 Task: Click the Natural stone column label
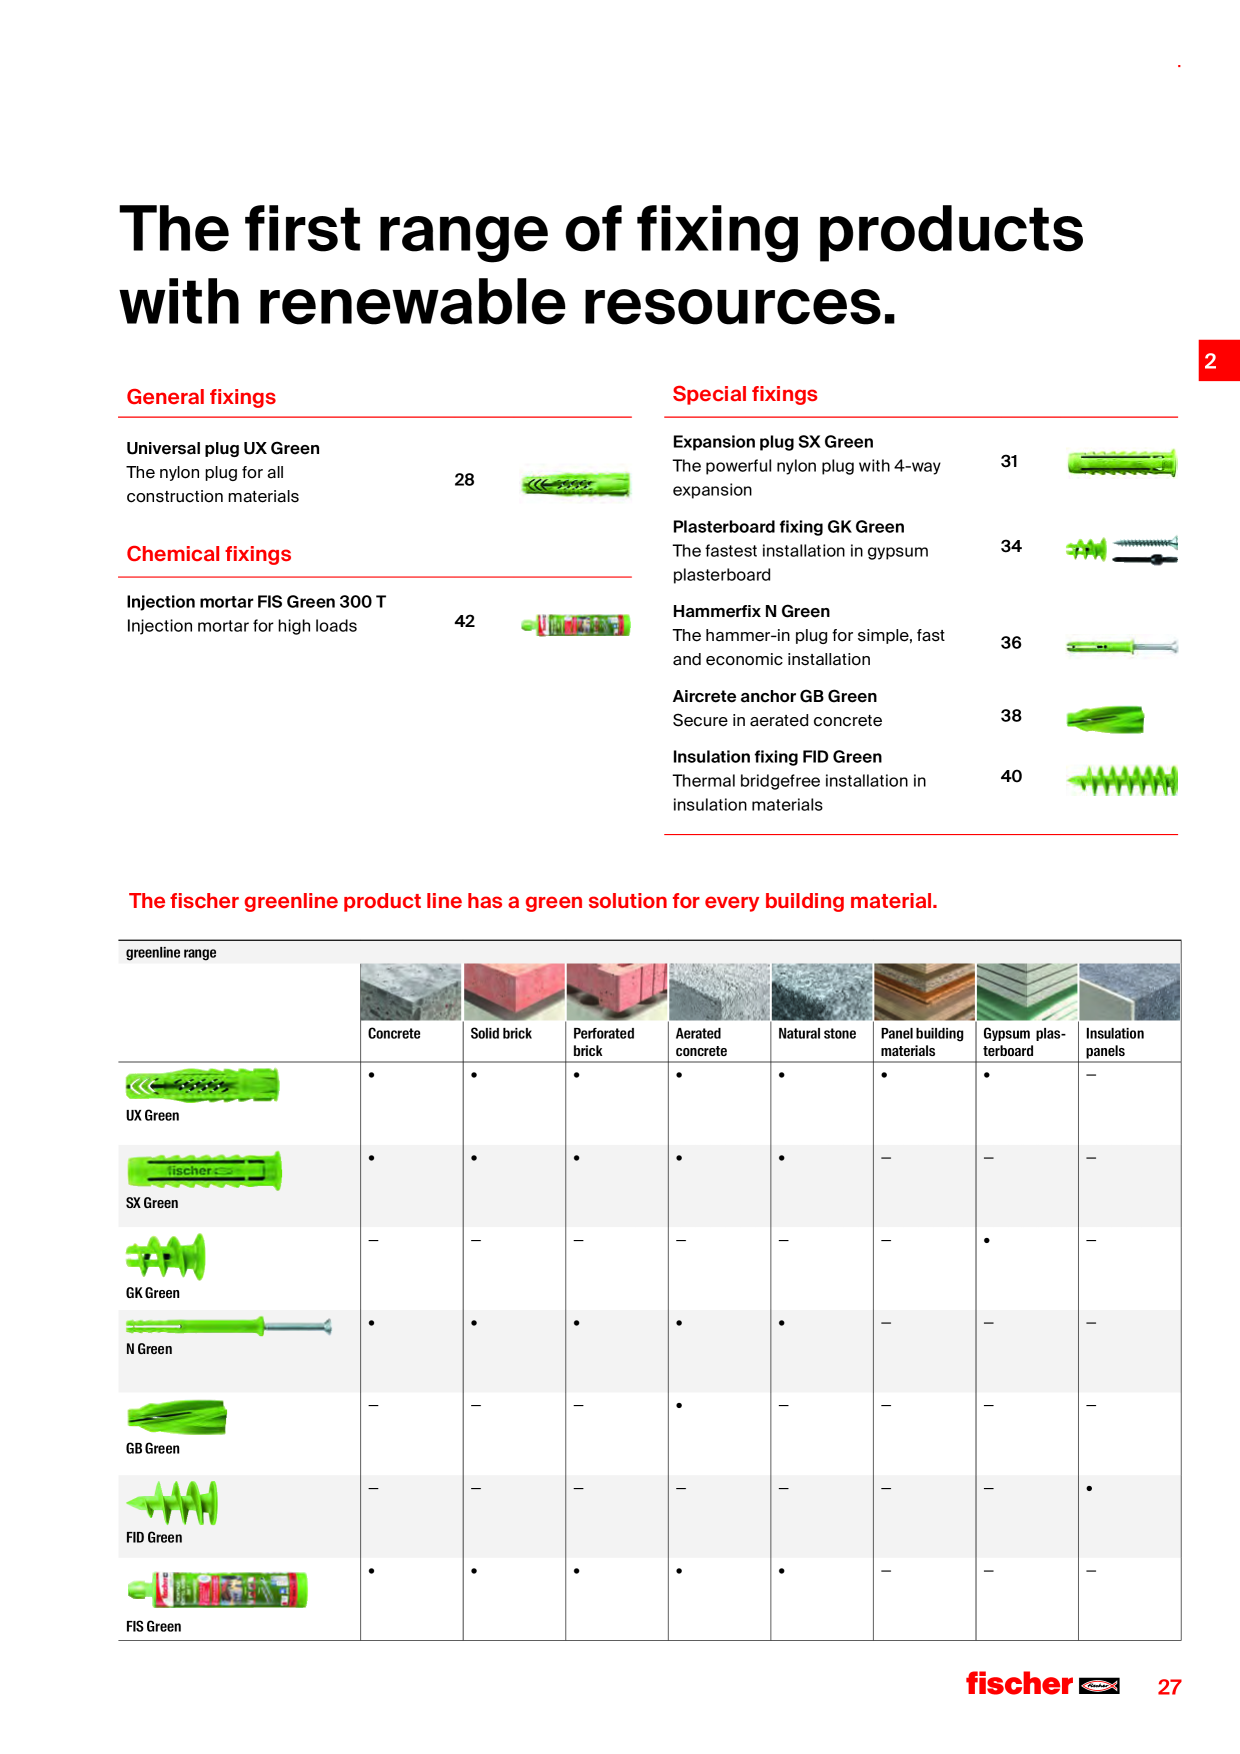pos(817,1034)
